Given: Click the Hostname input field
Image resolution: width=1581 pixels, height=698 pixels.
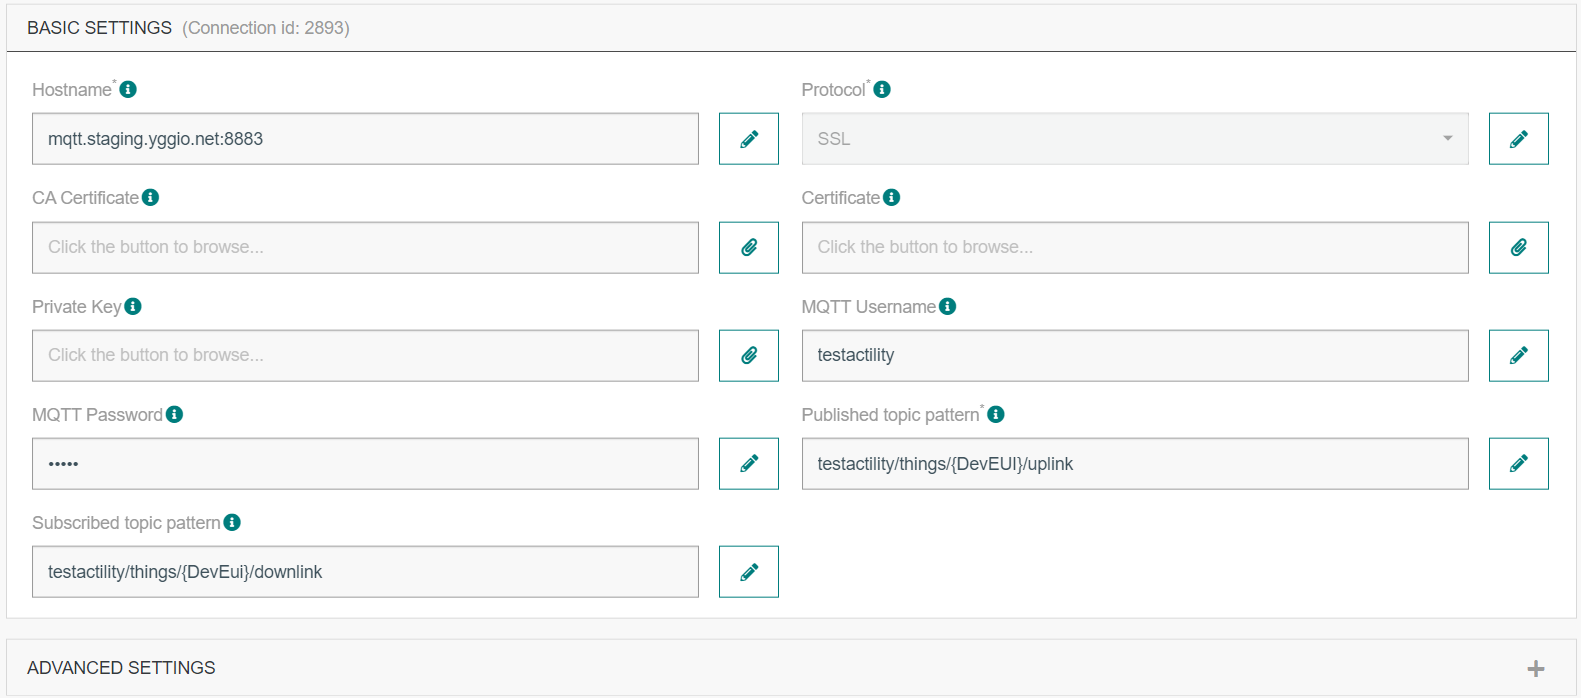Looking at the screenshot, I should point(365,139).
